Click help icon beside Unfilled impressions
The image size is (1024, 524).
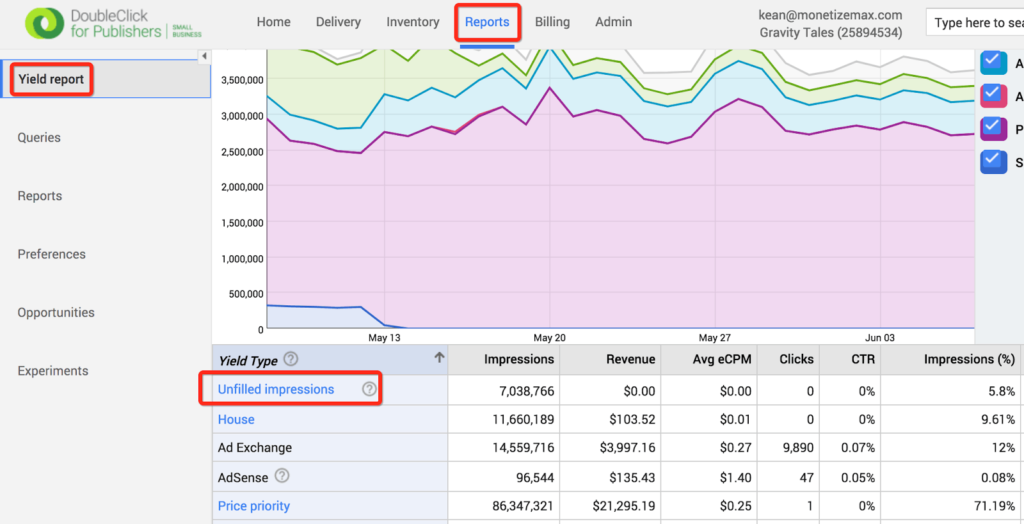(370, 389)
